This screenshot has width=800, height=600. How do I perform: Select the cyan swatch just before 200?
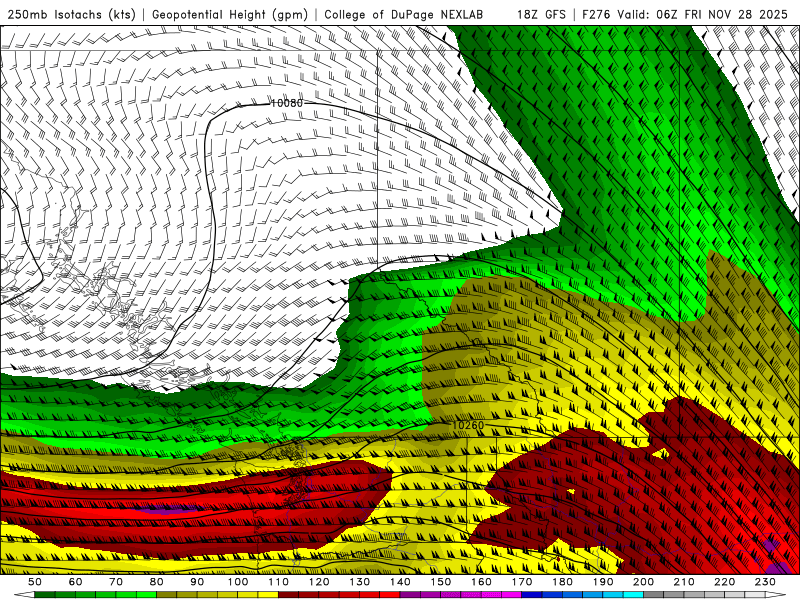click(633, 594)
